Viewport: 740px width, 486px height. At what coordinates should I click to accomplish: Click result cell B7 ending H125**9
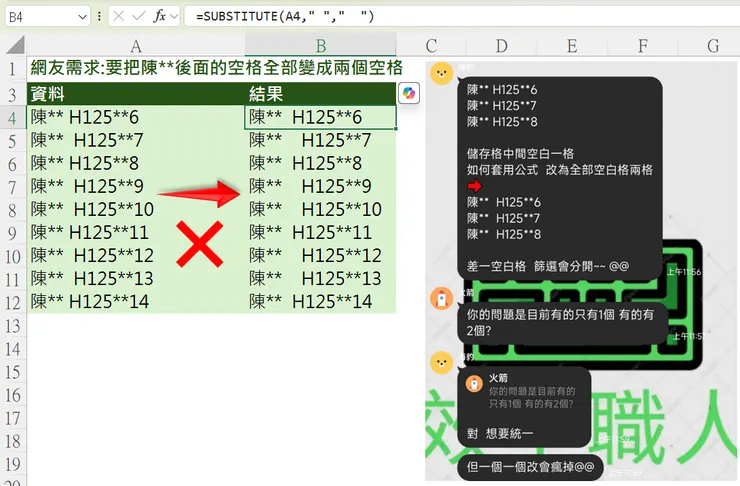coord(320,186)
